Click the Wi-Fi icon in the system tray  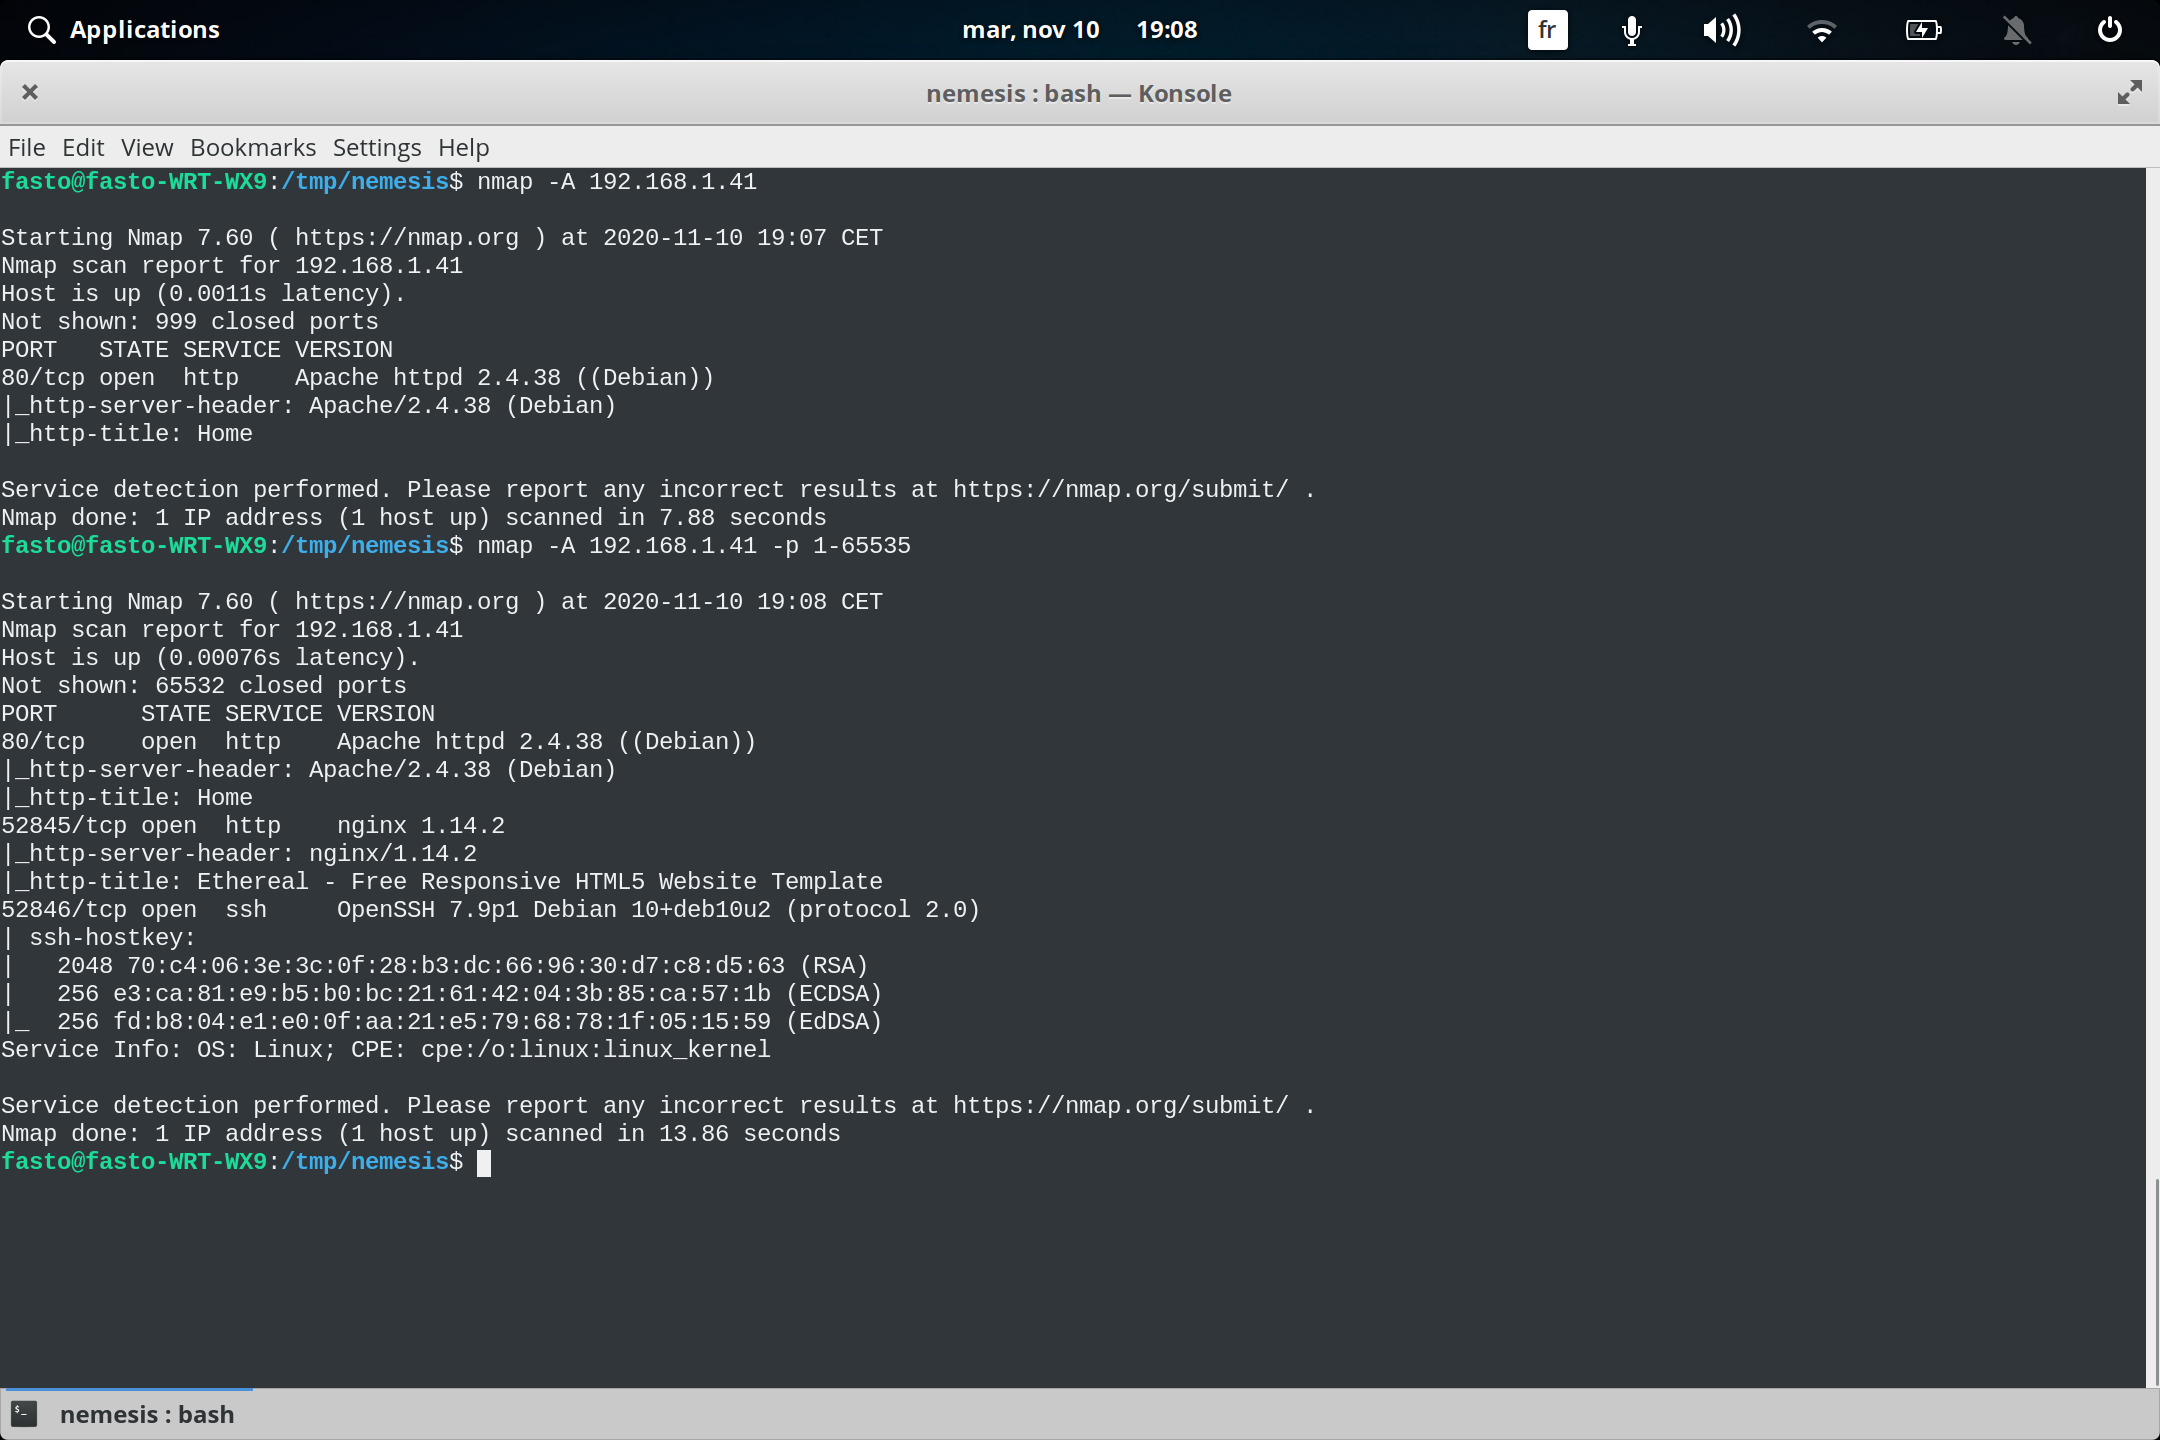[1823, 30]
